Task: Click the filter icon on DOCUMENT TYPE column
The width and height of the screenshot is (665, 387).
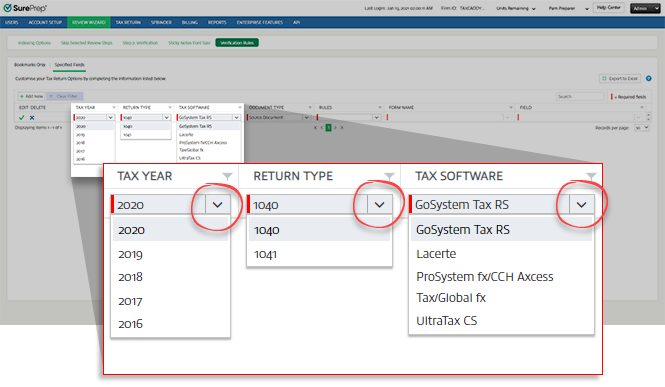Action: pyautogui.click(x=310, y=107)
